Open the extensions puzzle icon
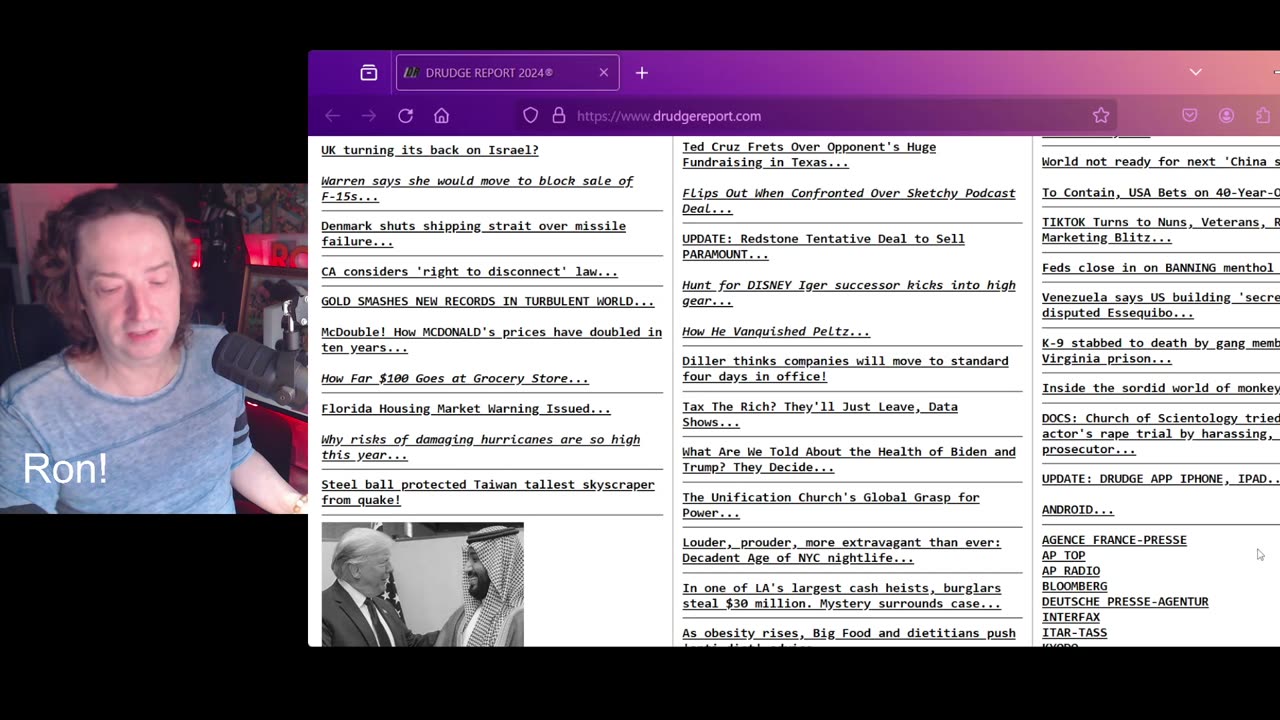This screenshot has height=720, width=1280. point(1263,116)
